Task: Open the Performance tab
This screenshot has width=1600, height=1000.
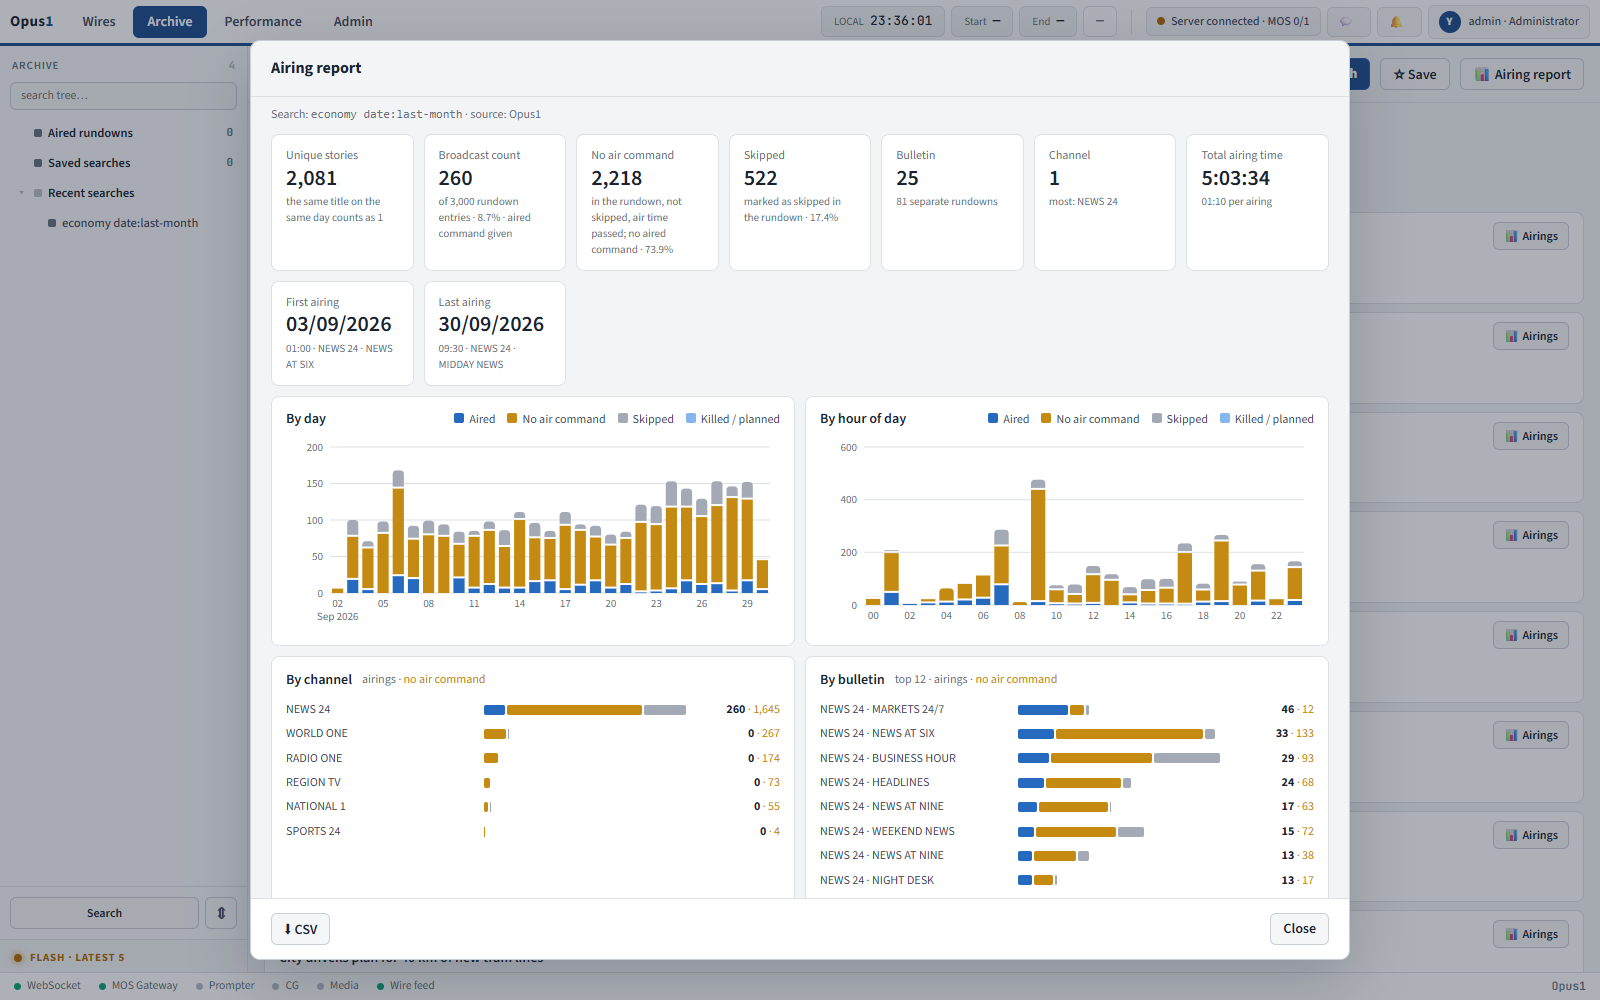Action: click(x=263, y=21)
